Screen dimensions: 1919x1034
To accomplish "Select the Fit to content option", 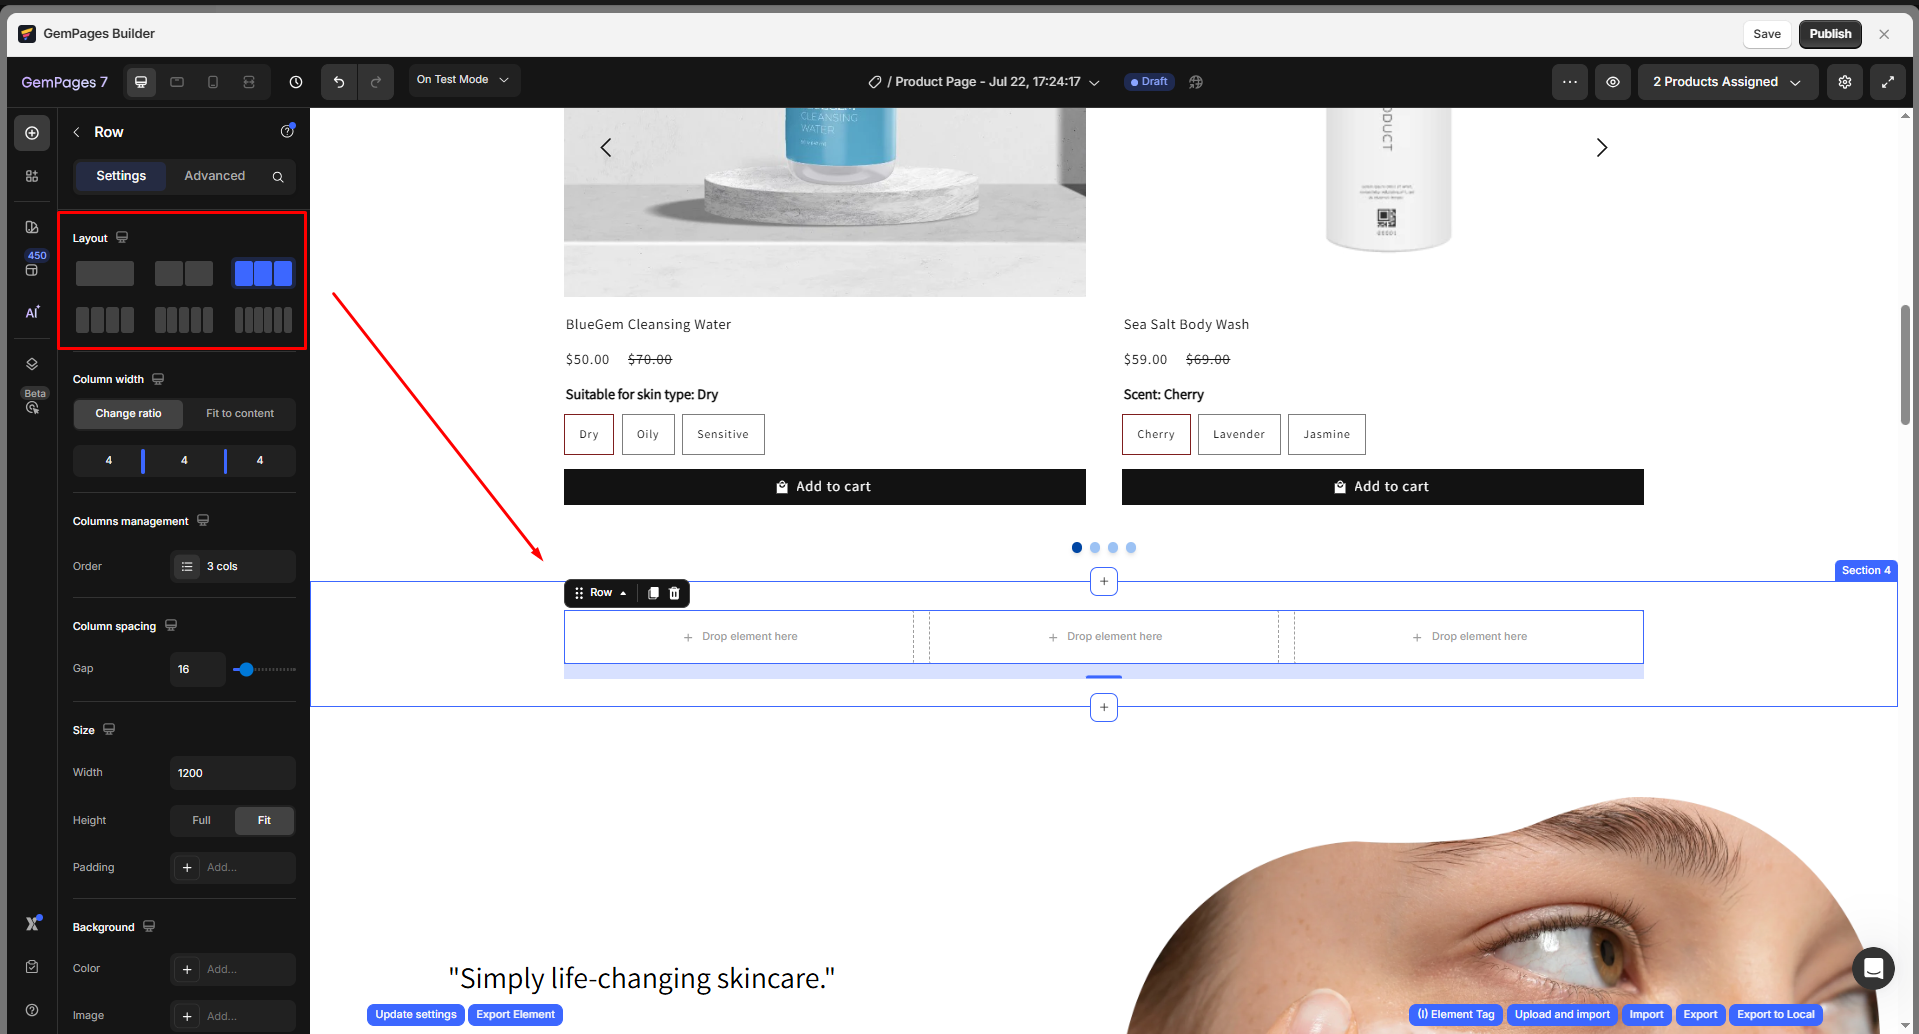I will pos(240,414).
